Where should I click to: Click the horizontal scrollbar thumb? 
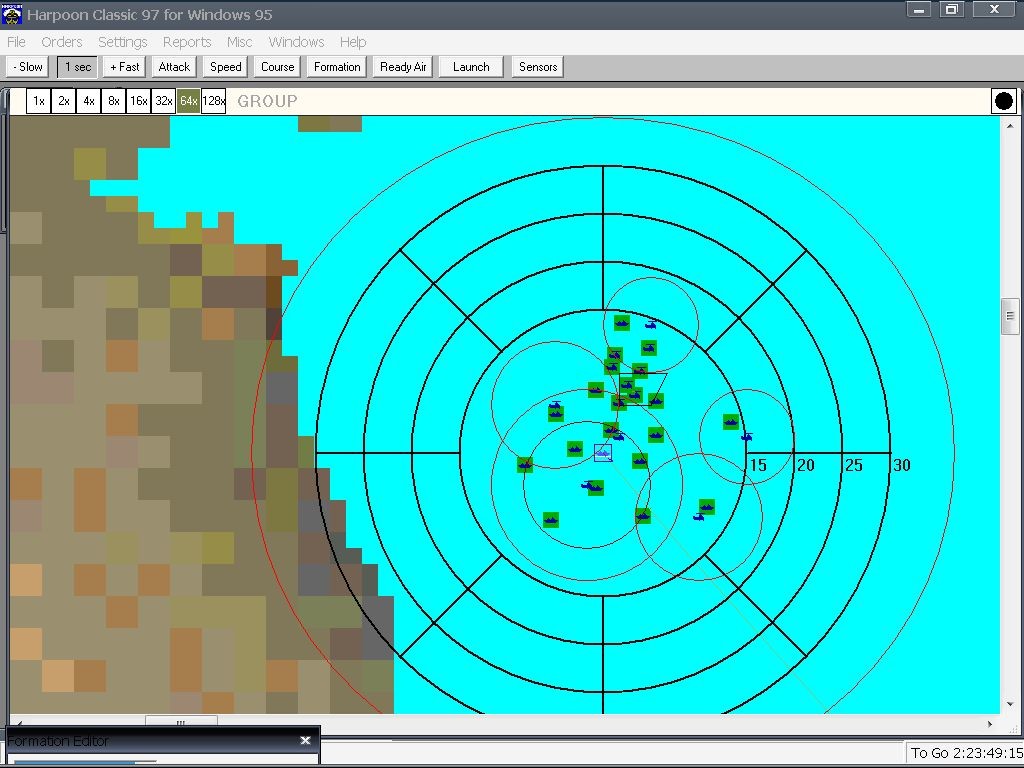click(181, 722)
